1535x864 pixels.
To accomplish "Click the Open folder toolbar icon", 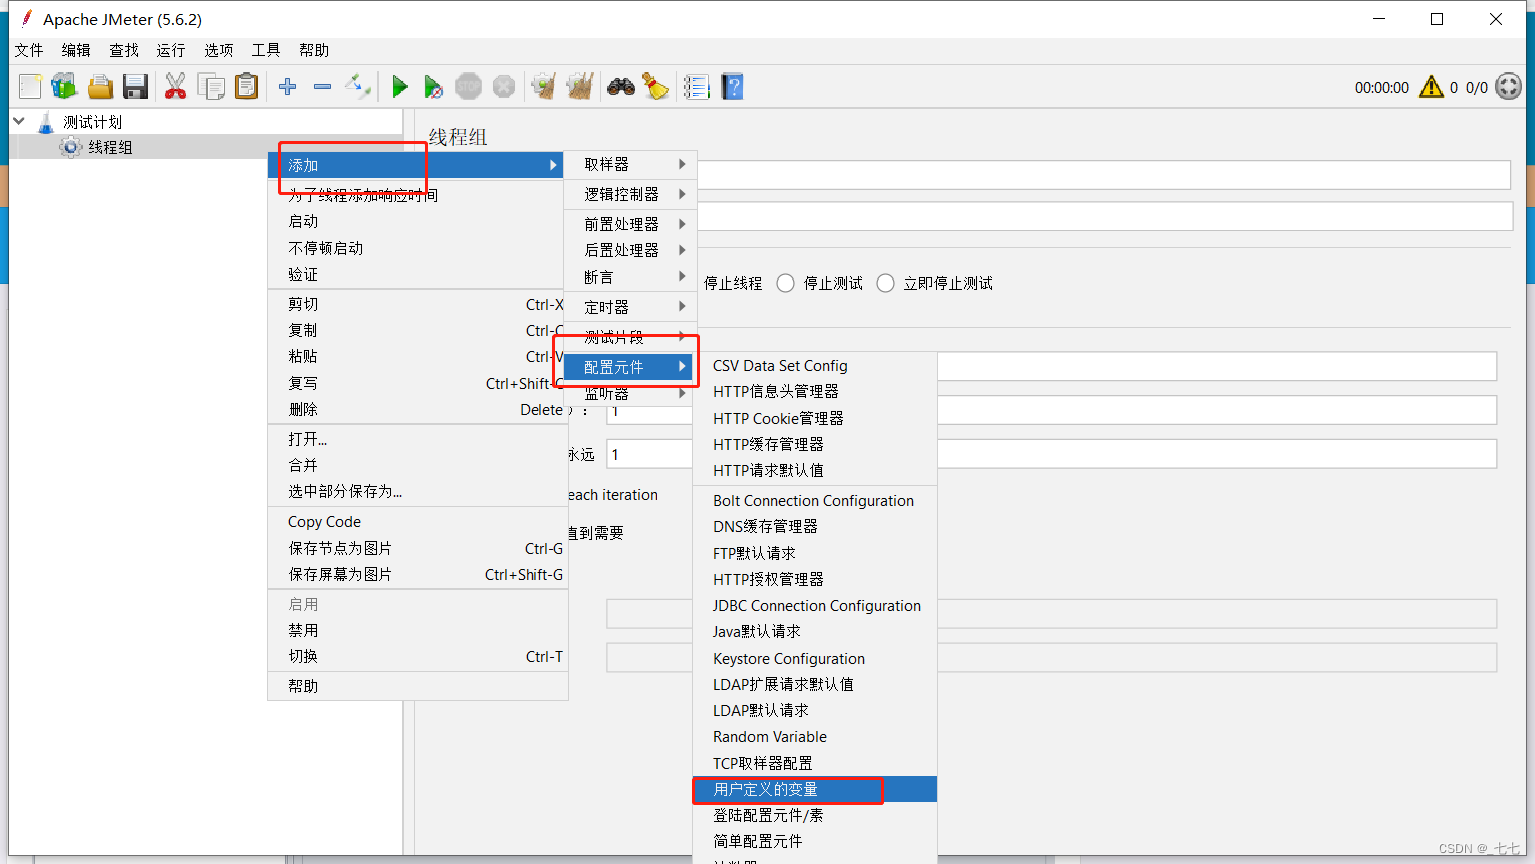I will 100,87.
